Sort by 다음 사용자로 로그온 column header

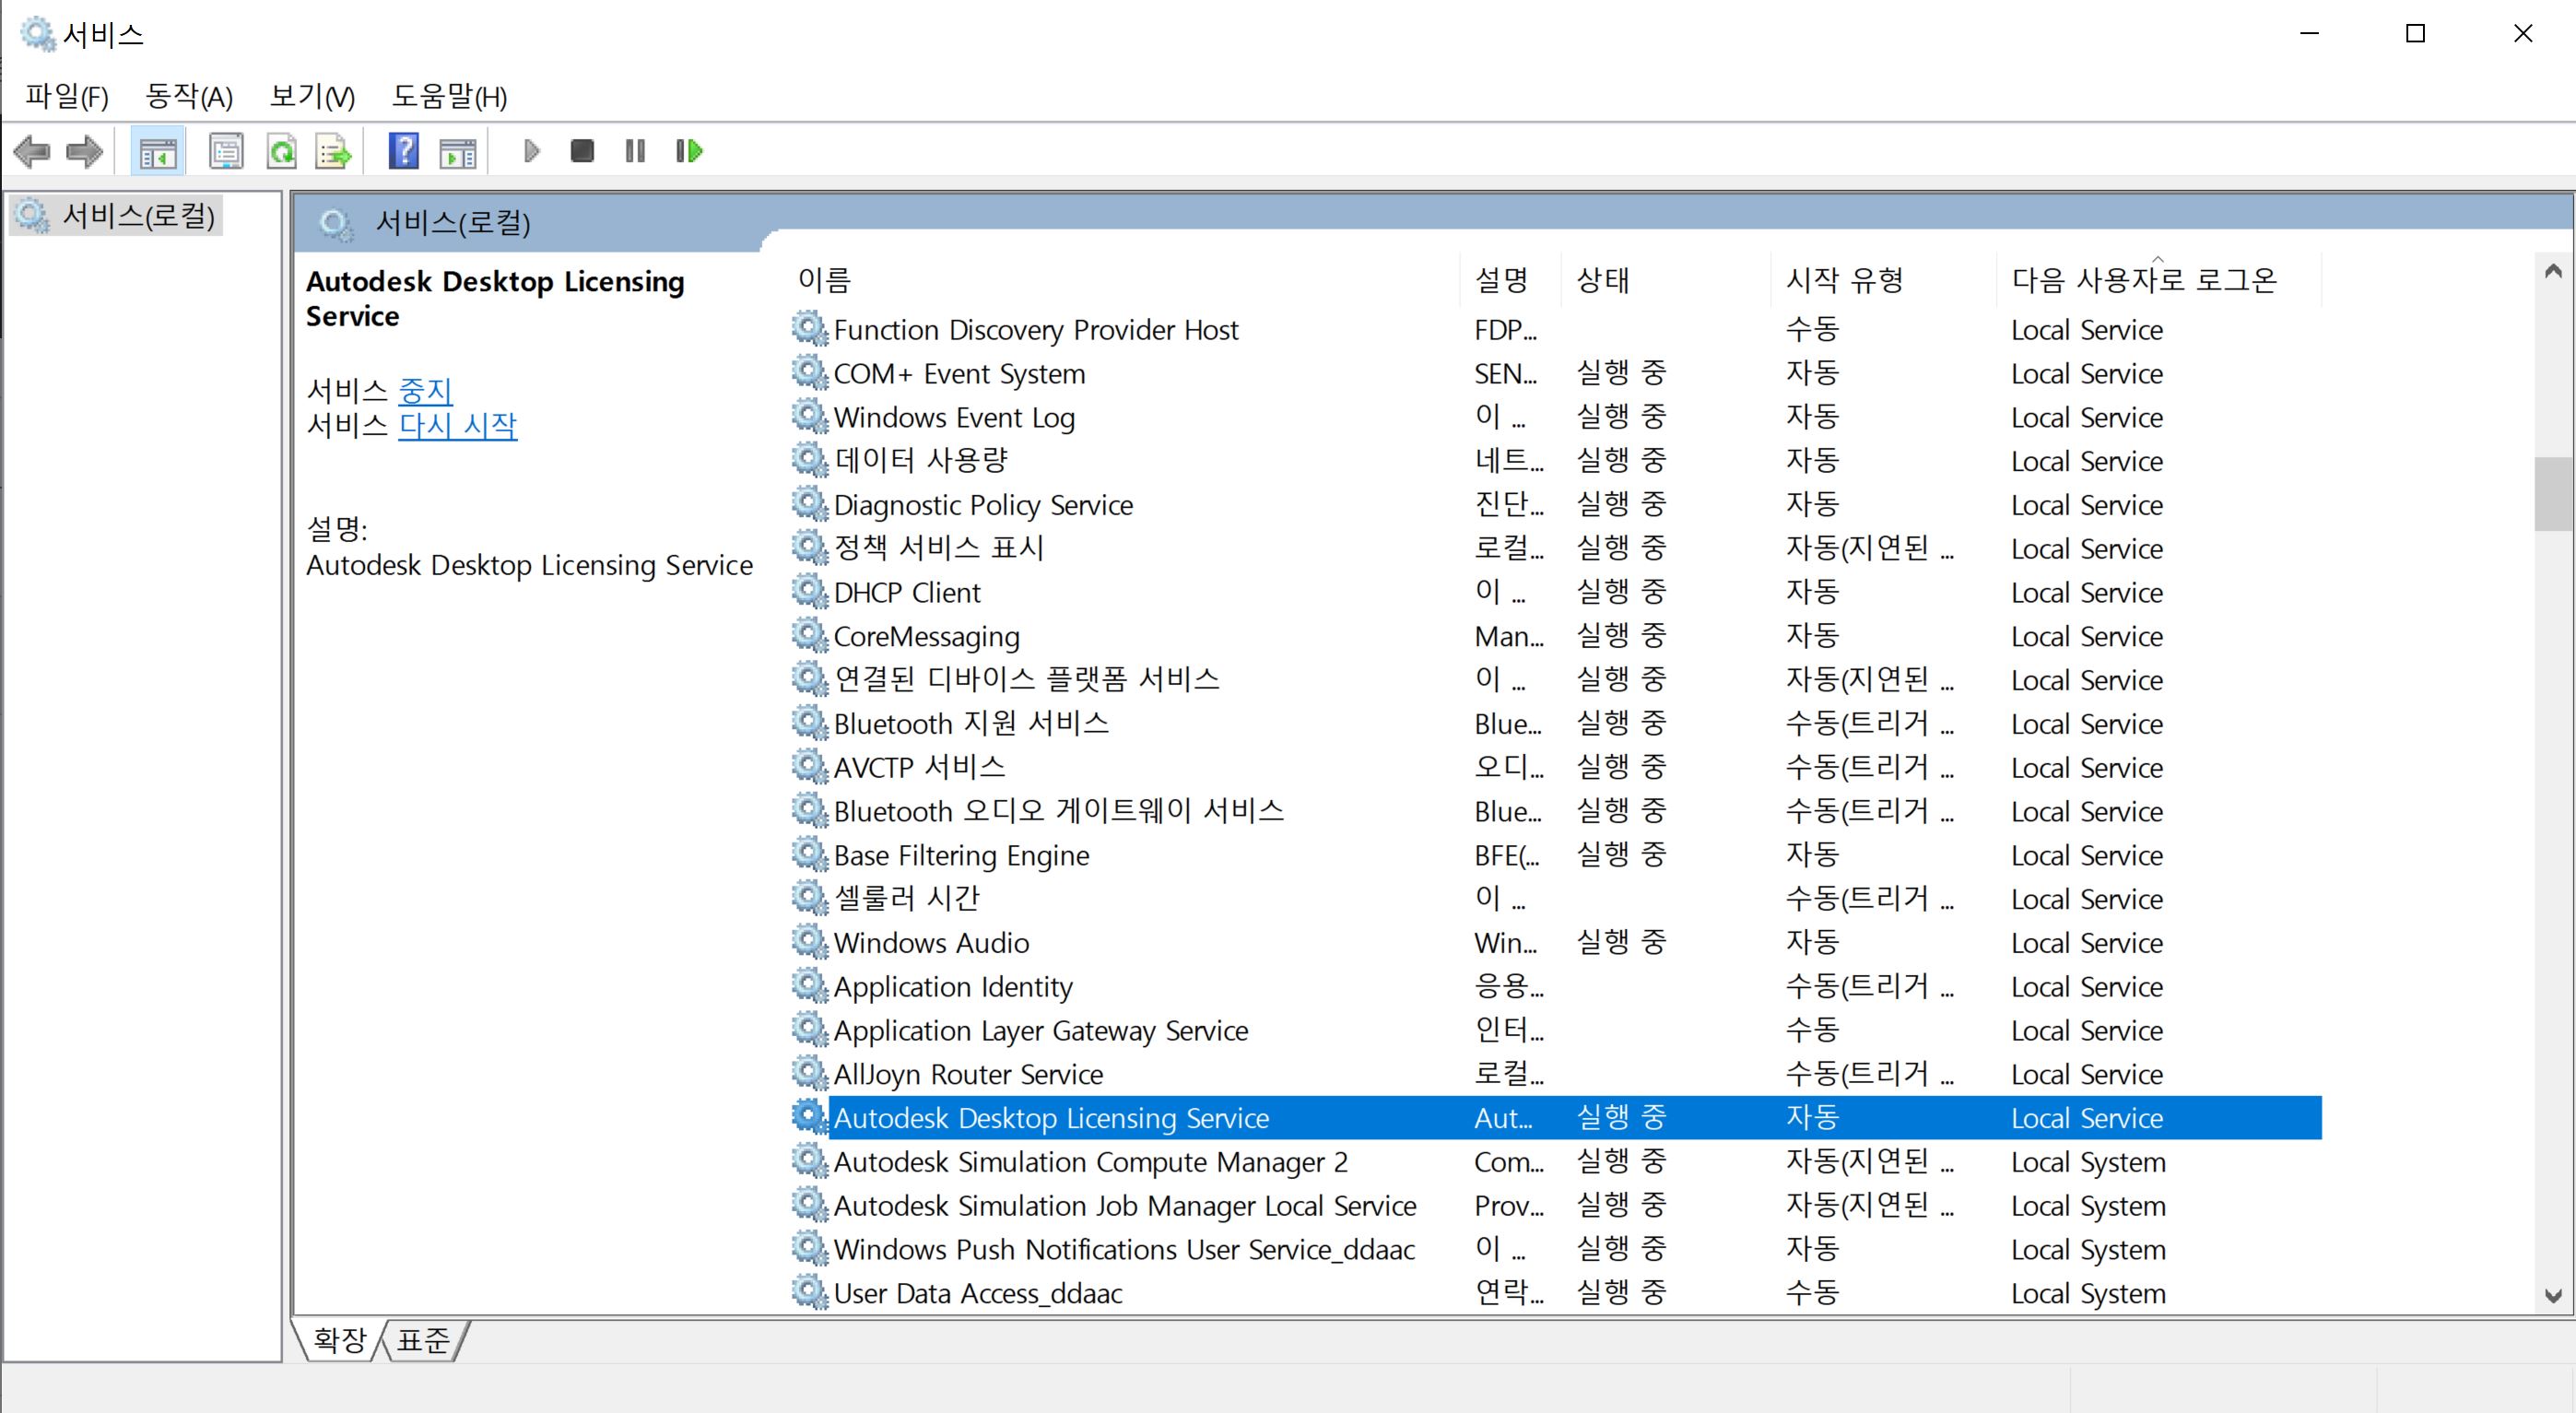[x=2143, y=280]
